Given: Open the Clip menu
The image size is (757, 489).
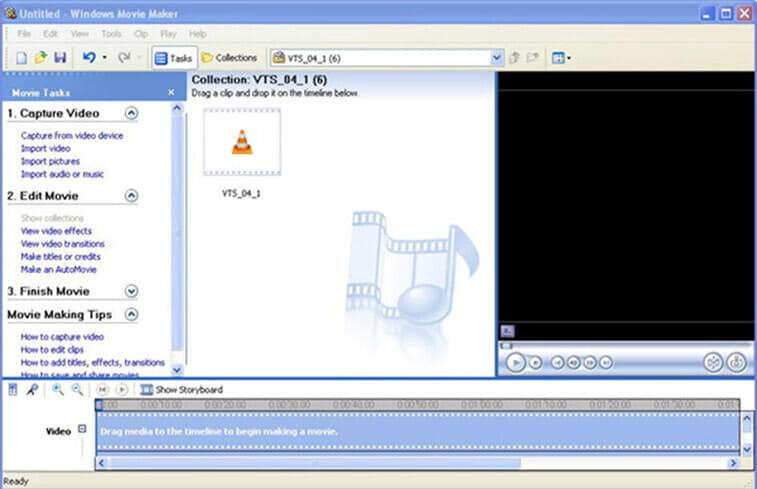Looking at the screenshot, I should point(141,34).
